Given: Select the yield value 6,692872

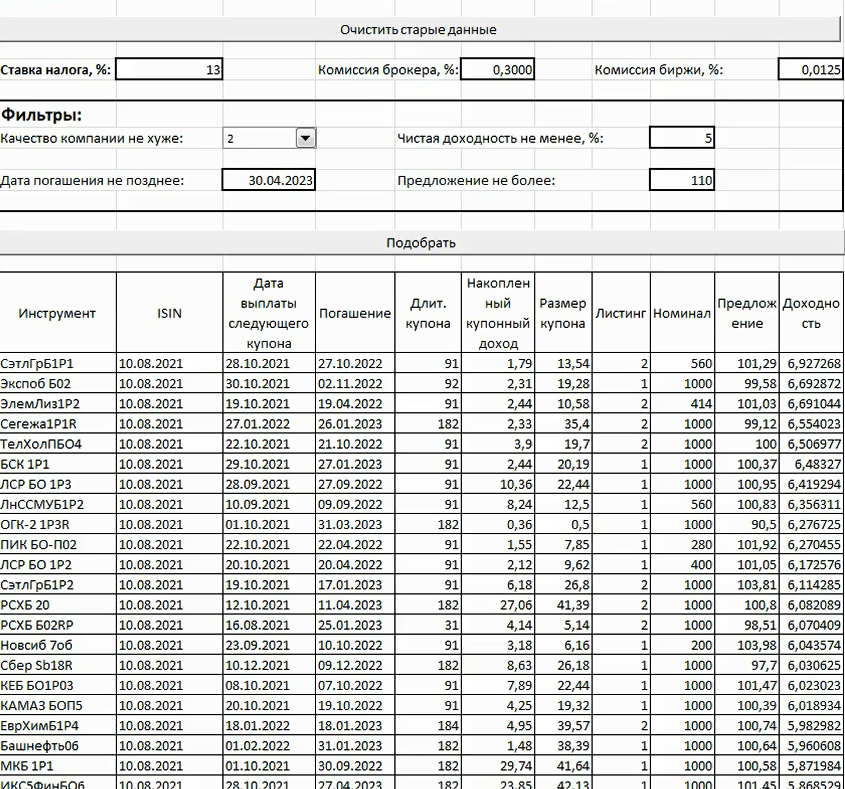Looking at the screenshot, I should [x=812, y=384].
